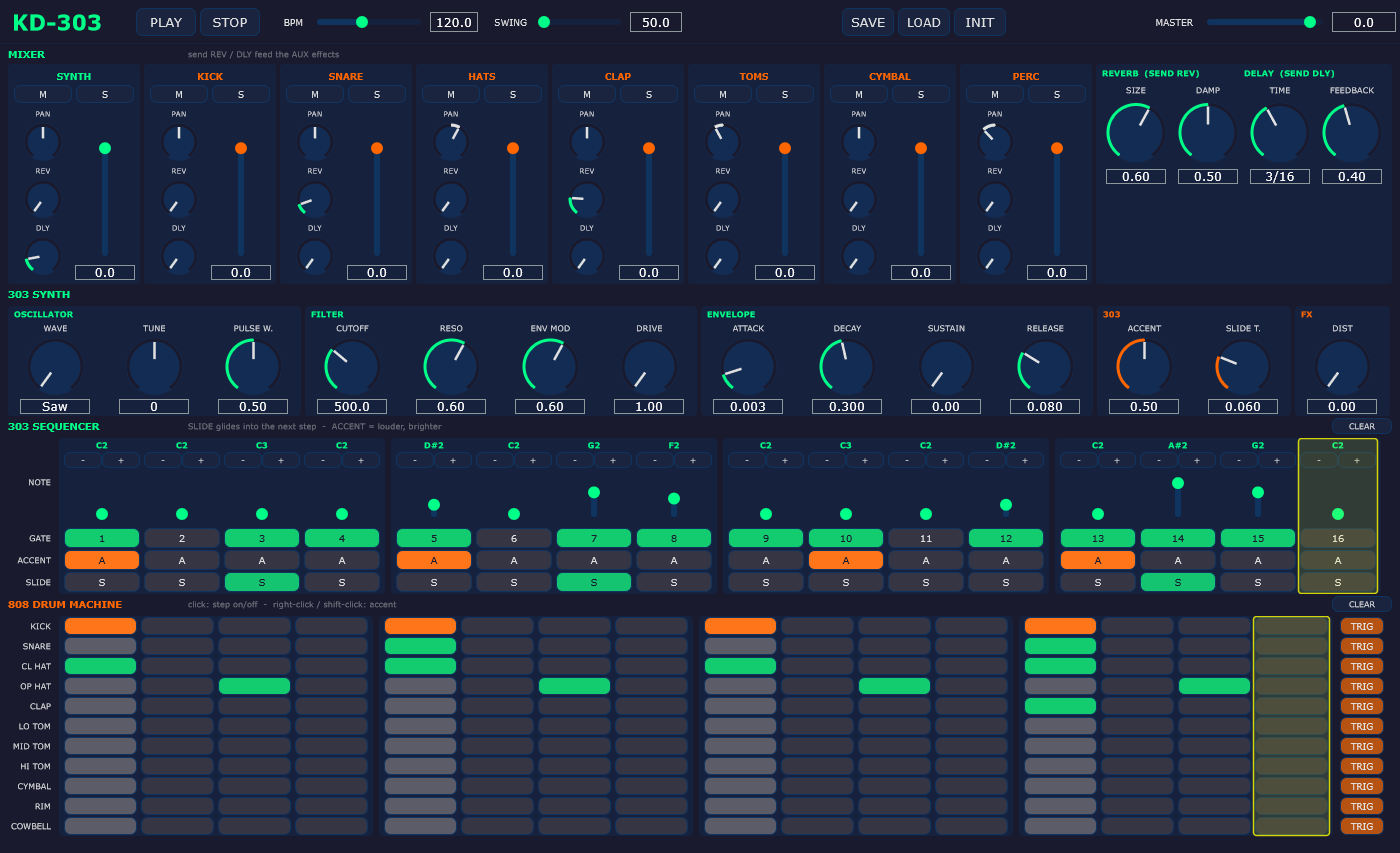This screenshot has height=853, width=1400.
Task: Click the filter CUTOFF knob
Action: (x=352, y=366)
